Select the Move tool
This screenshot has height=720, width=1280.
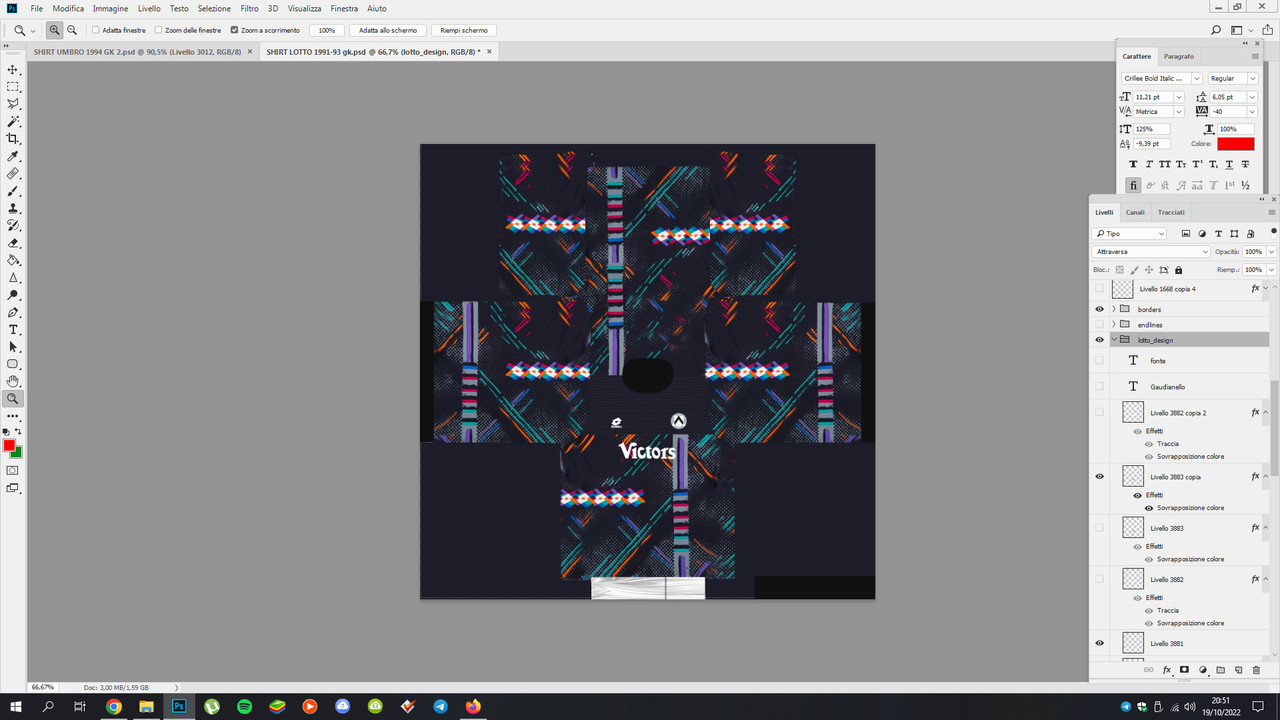click(x=13, y=70)
